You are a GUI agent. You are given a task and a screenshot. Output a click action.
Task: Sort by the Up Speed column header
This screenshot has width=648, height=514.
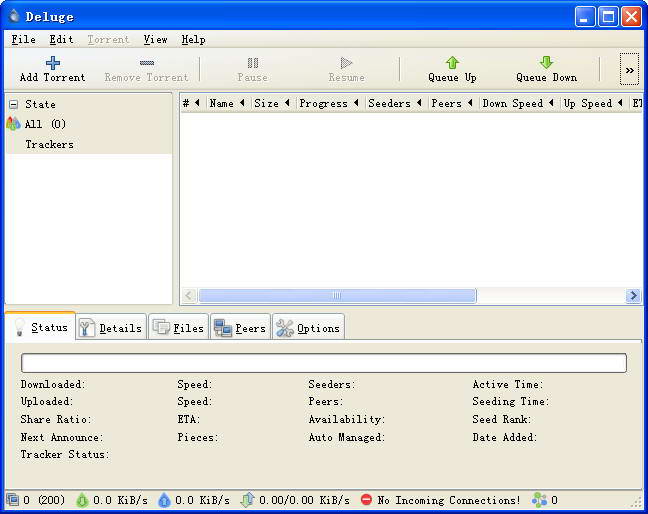594,103
